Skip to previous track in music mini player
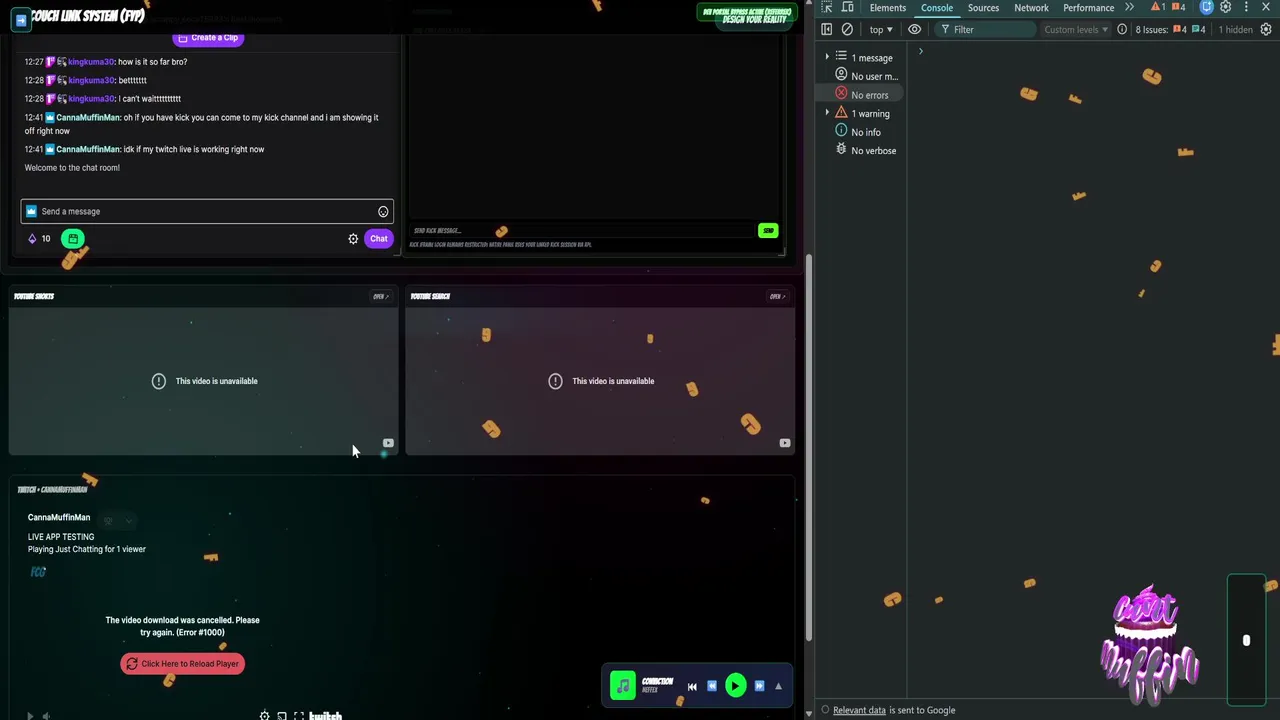 click(692, 687)
